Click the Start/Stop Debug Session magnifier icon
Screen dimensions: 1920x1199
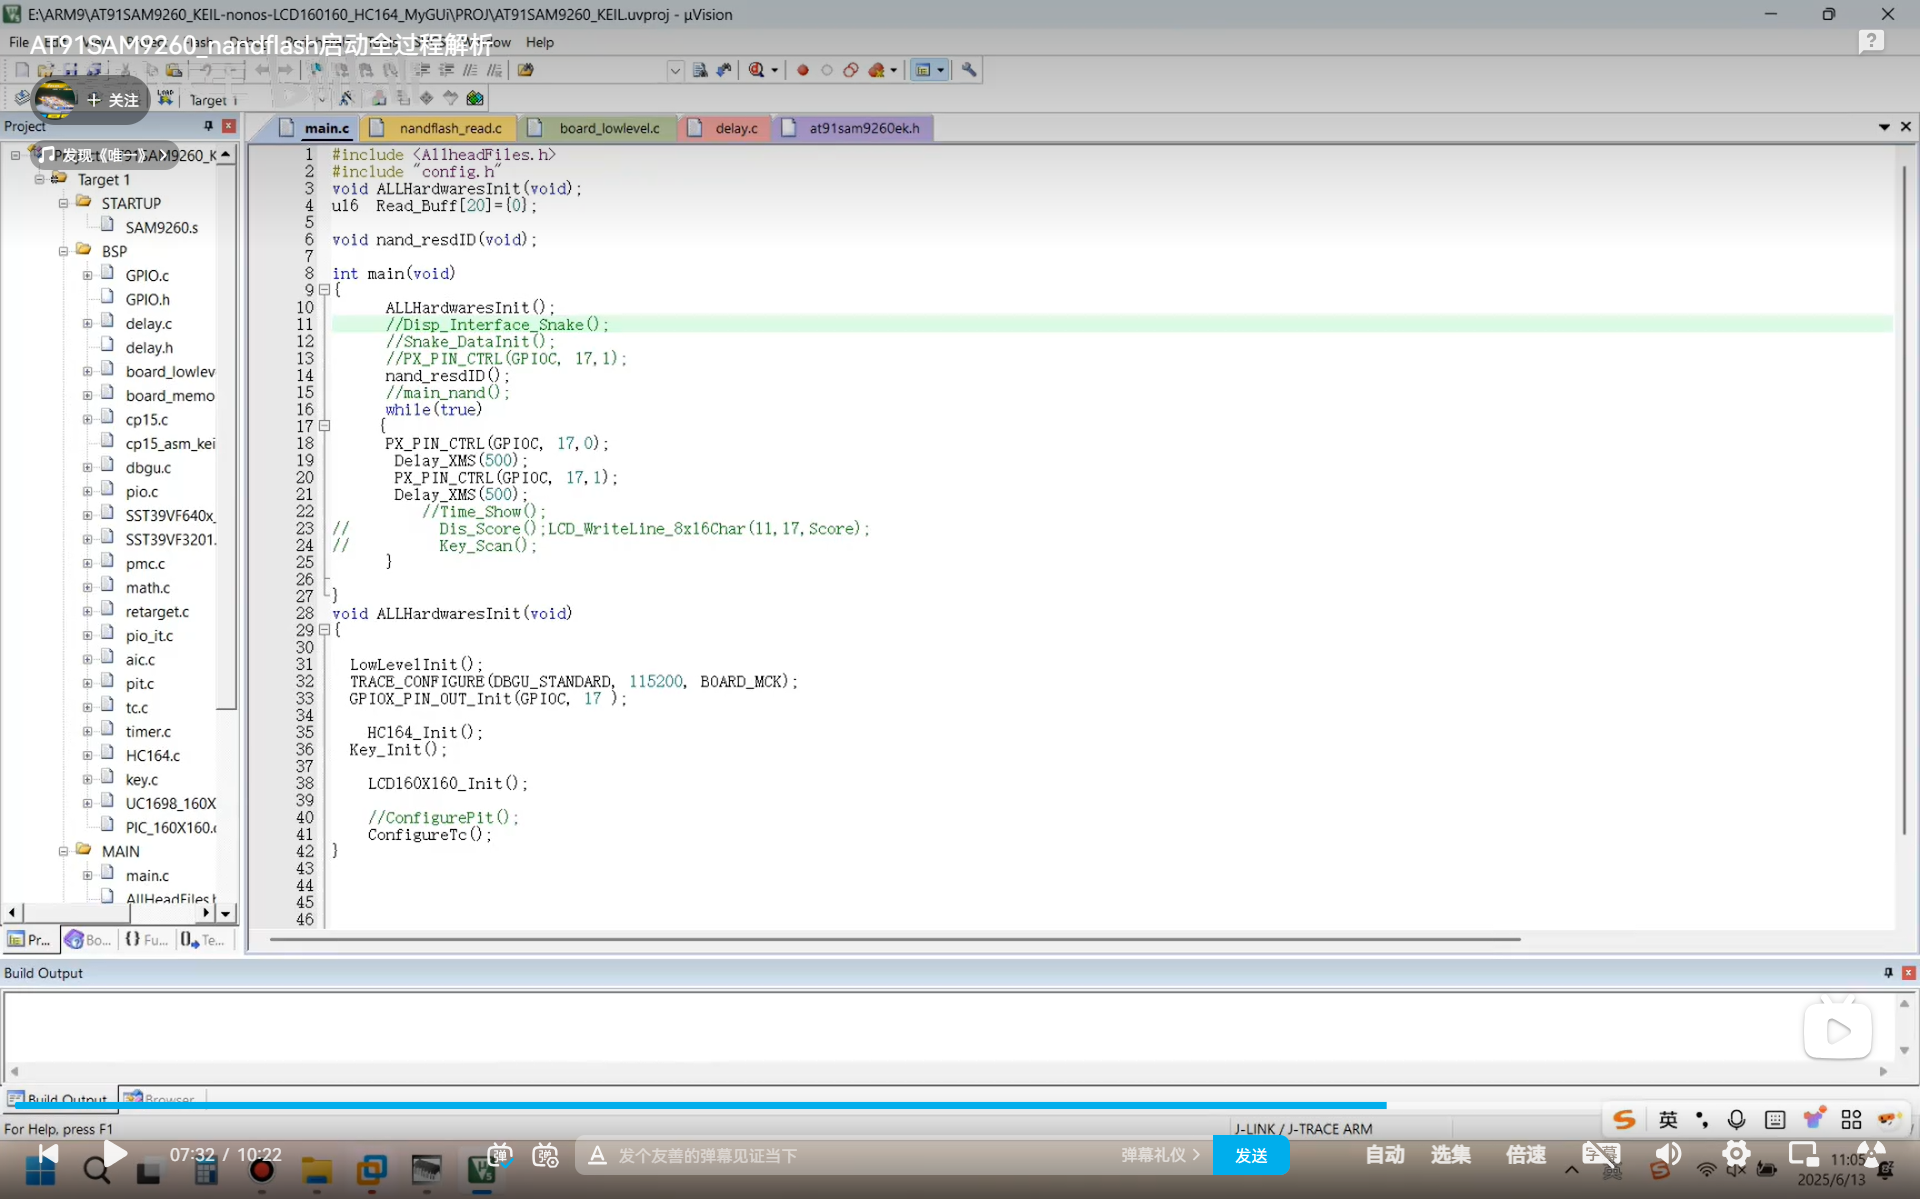pos(757,70)
